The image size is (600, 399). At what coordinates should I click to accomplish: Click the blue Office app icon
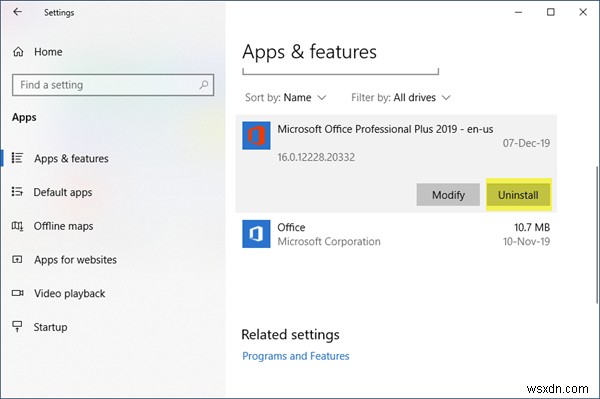coord(256,234)
